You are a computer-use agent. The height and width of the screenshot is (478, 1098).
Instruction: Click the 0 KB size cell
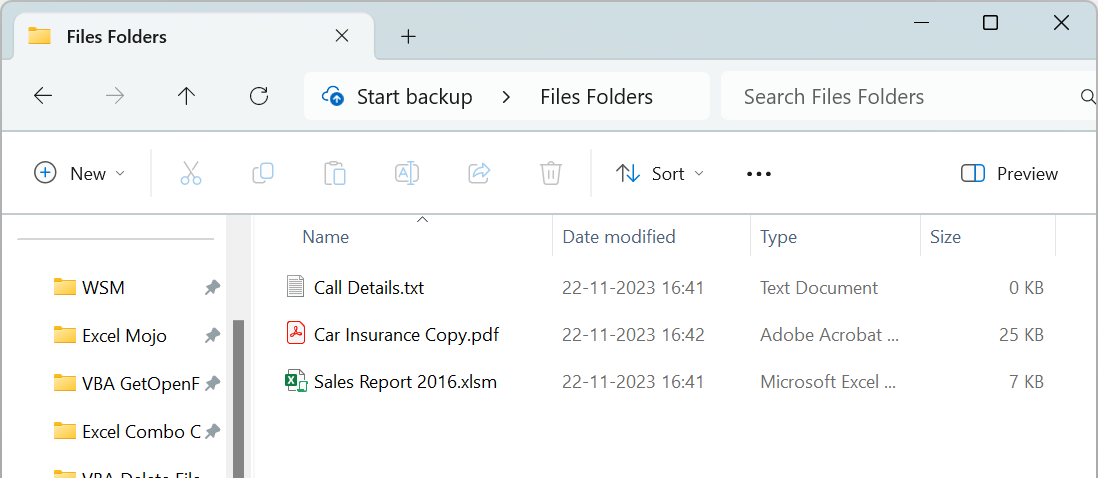click(x=1026, y=288)
